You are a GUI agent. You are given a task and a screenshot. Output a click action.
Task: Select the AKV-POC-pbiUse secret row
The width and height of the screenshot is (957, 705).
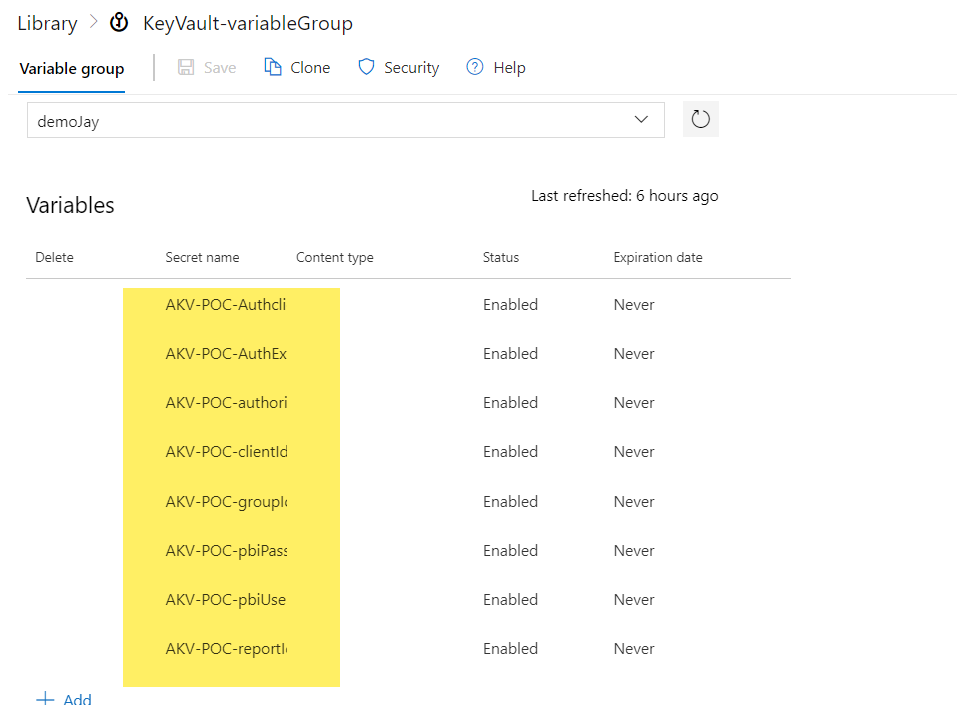tap(408, 599)
